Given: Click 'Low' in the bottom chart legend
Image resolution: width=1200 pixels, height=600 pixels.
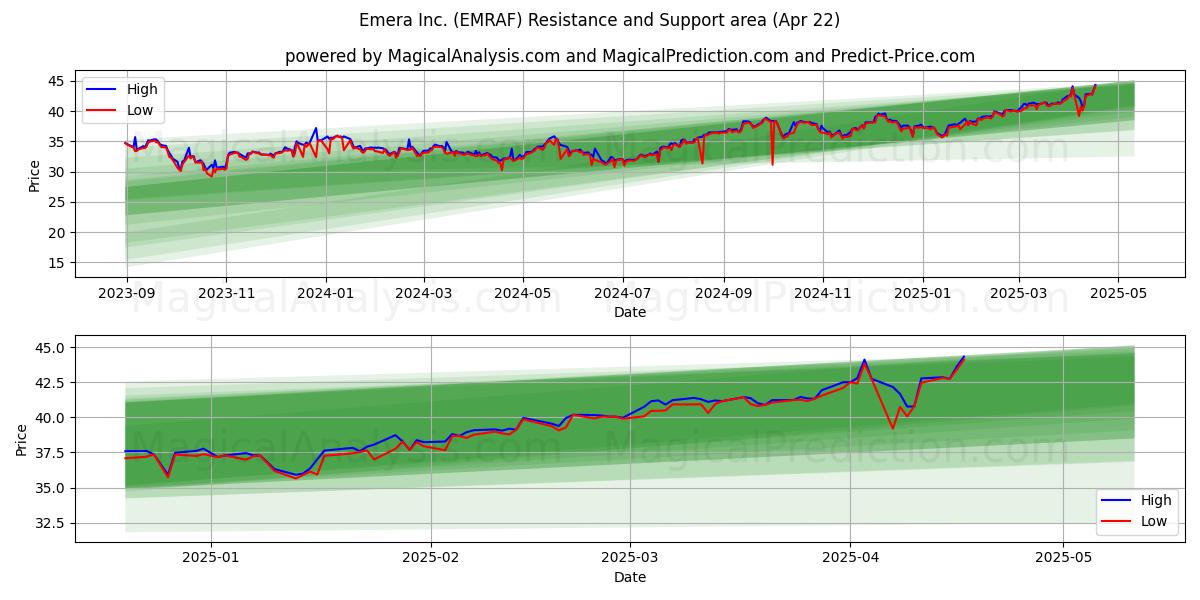Looking at the screenshot, I should click(x=1154, y=521).
